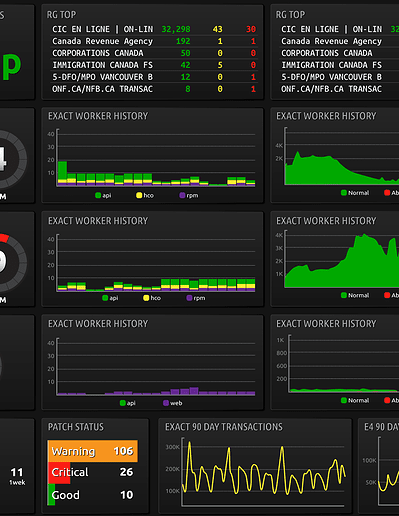The image size is (399, 516).
Task: Select ONF.CA/NFB.CA TRANSAC row
Action: [x=154, y=89]
